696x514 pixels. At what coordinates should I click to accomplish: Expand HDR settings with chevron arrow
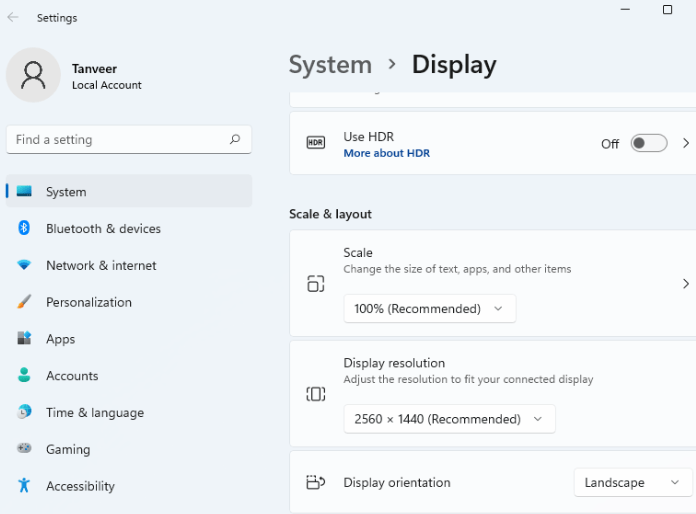pyautogui.click(x=686, y=144)
